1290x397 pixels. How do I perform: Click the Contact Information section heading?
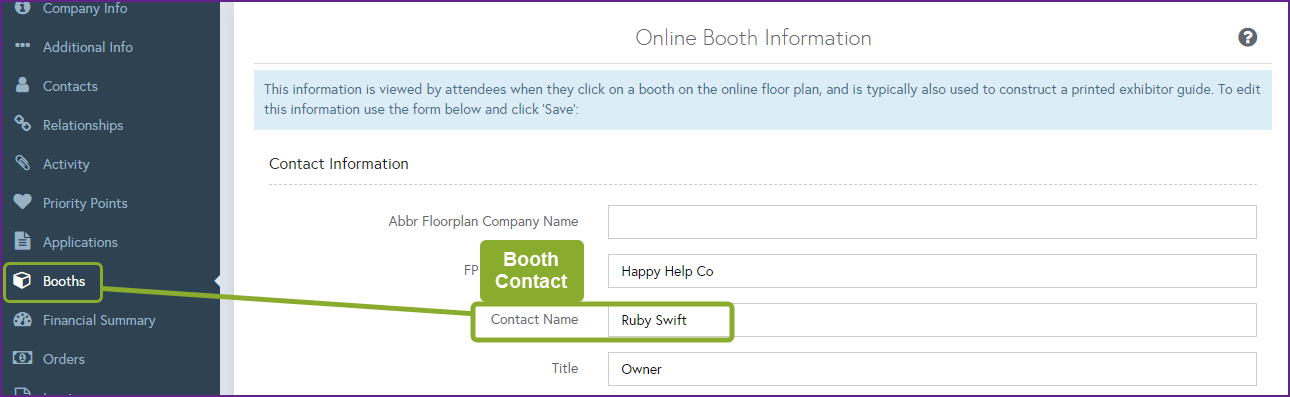(339, 163)
